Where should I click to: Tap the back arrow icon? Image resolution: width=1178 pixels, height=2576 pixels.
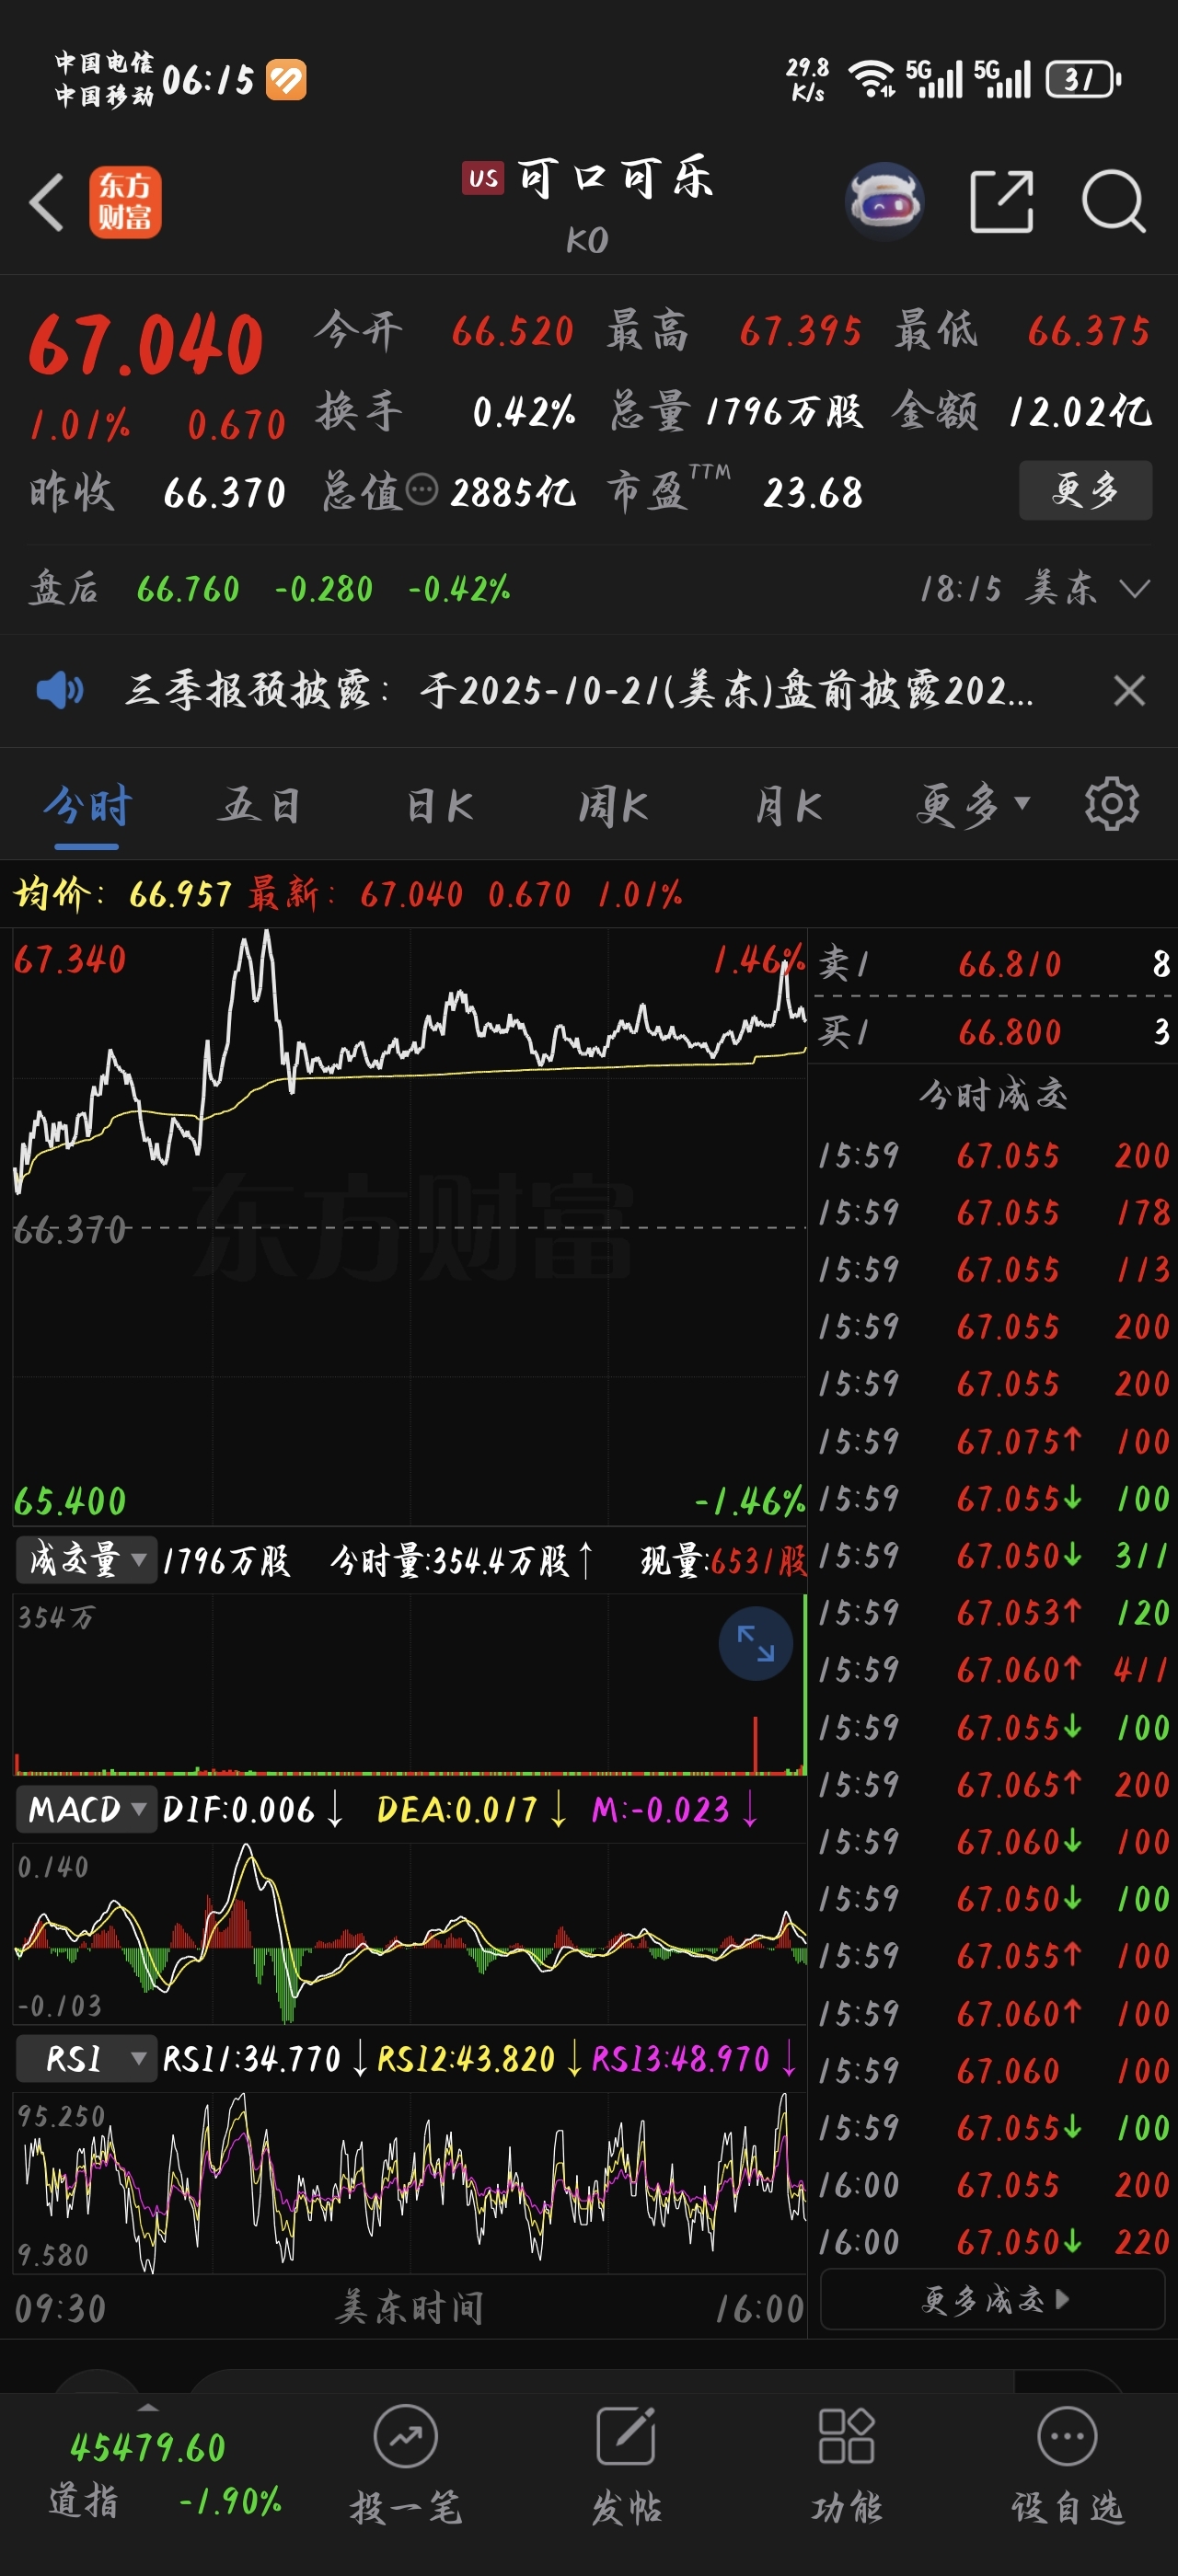tap(46, 202)
